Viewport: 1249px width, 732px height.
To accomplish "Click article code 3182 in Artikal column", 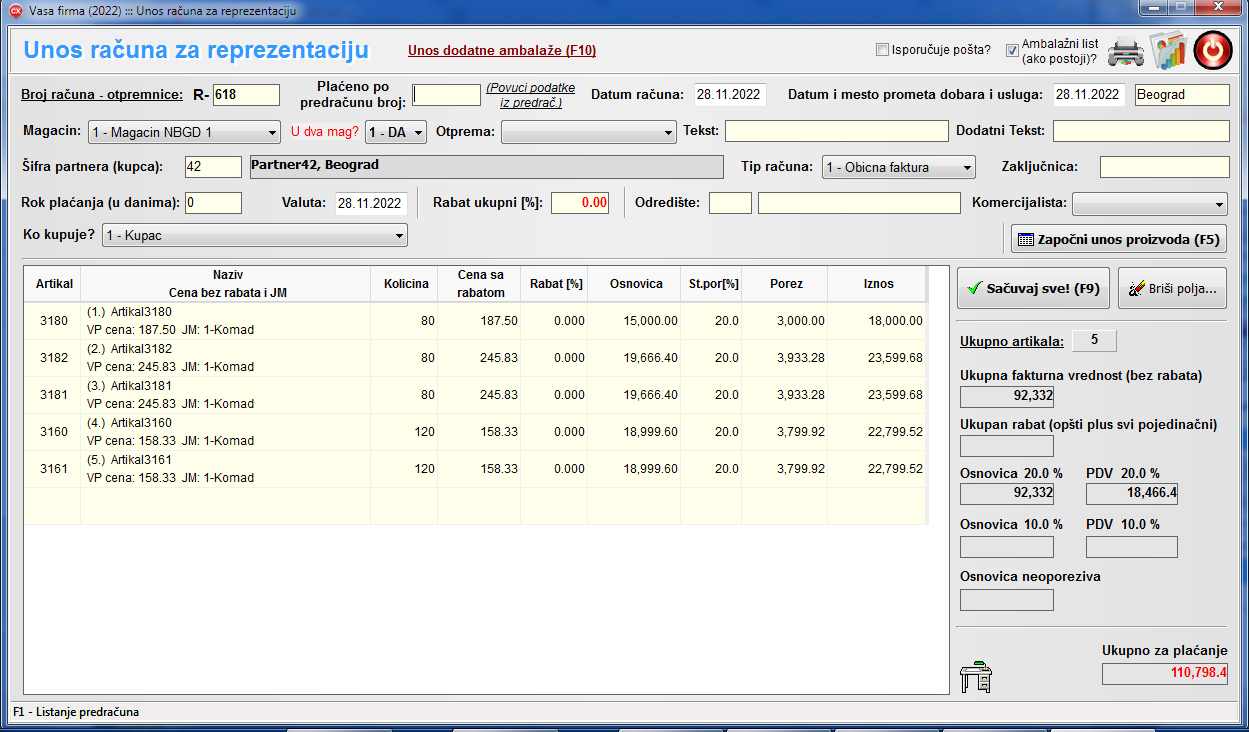I will point(54,358).
